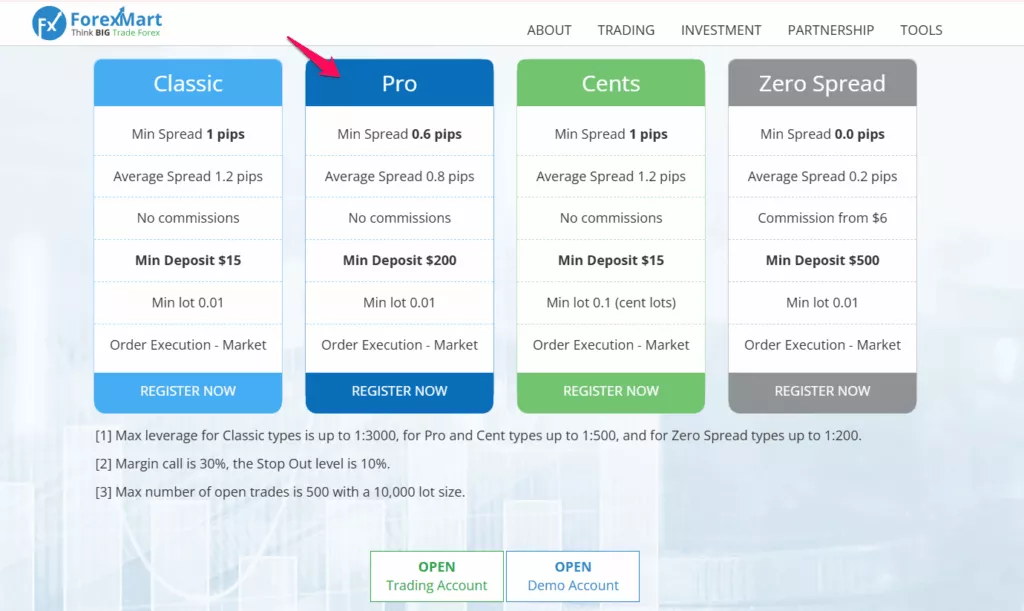Screen dimensions: 1024x611
Task: Select the Zero Spread plan header
Action: [823, 83]
